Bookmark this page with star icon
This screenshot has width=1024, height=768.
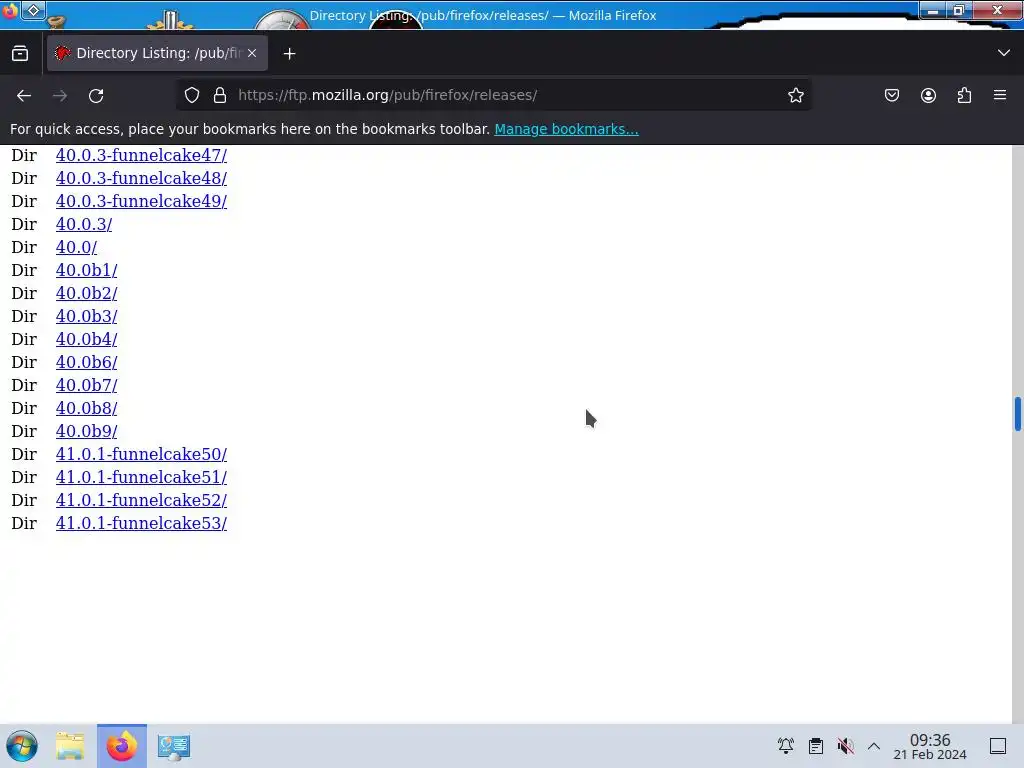(795, 95)
